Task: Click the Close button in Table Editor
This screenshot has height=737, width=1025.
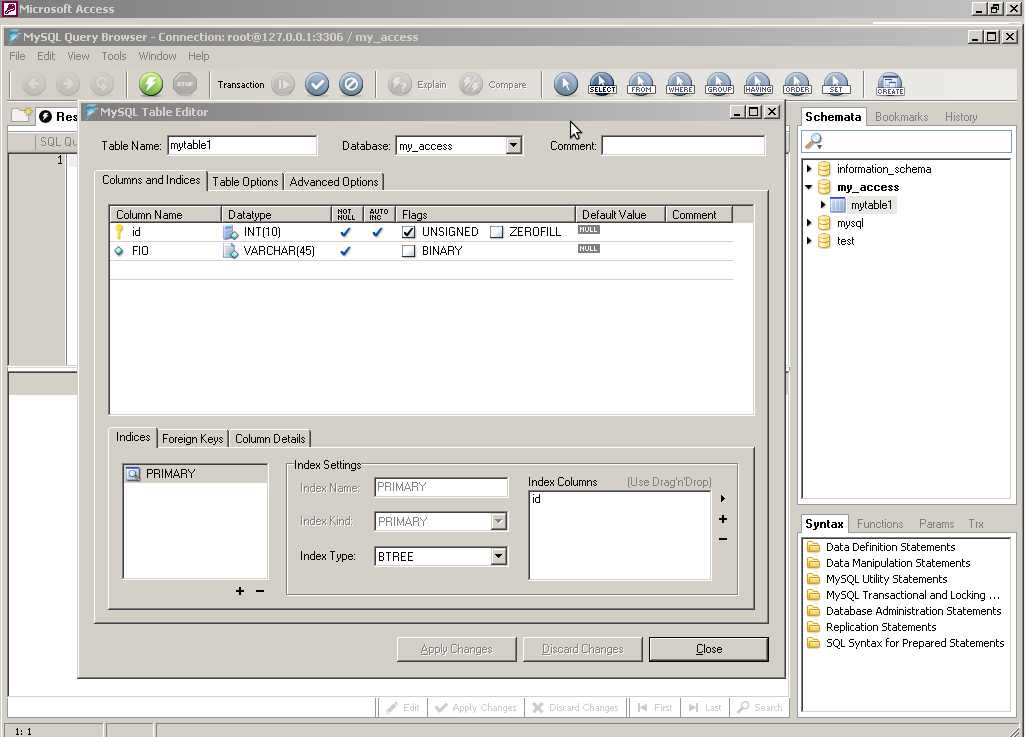Action: pos(709,649)
